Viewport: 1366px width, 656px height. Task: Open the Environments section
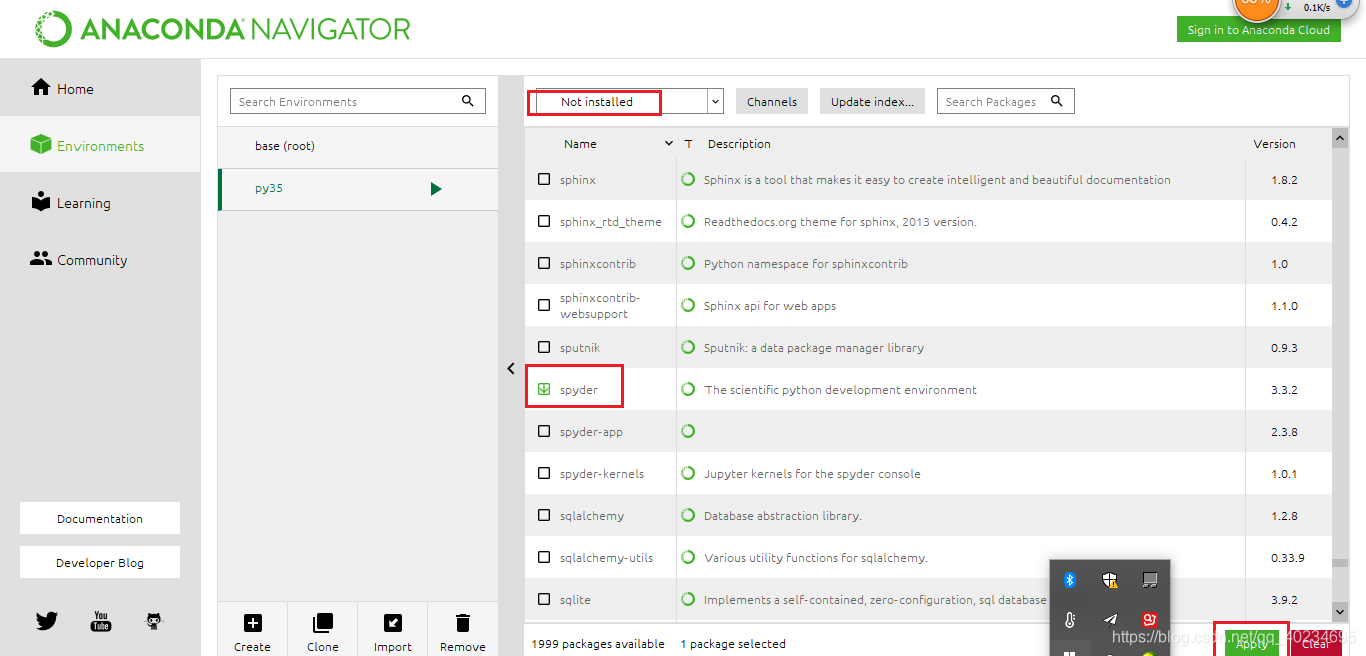click(x=100, y=145)
